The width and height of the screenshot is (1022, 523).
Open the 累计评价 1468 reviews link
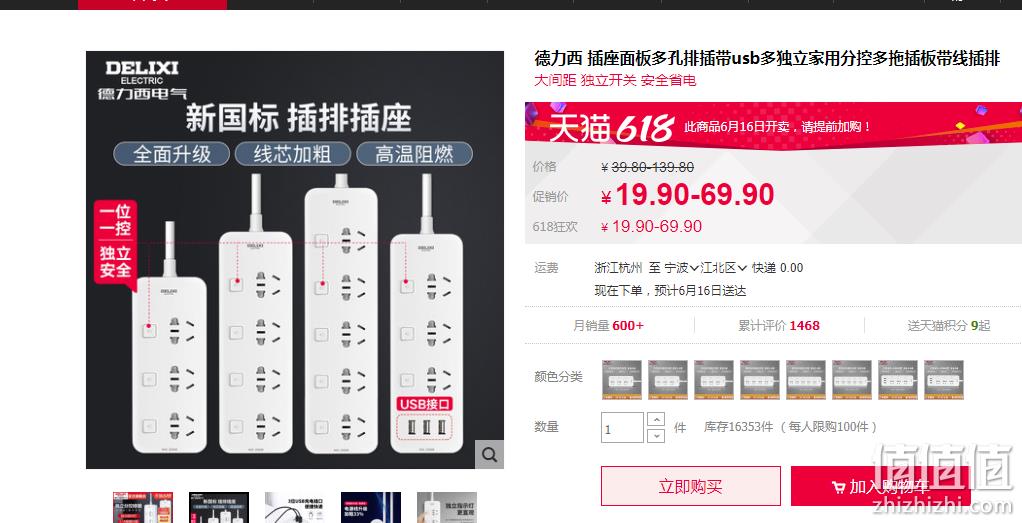pos(779,325)
